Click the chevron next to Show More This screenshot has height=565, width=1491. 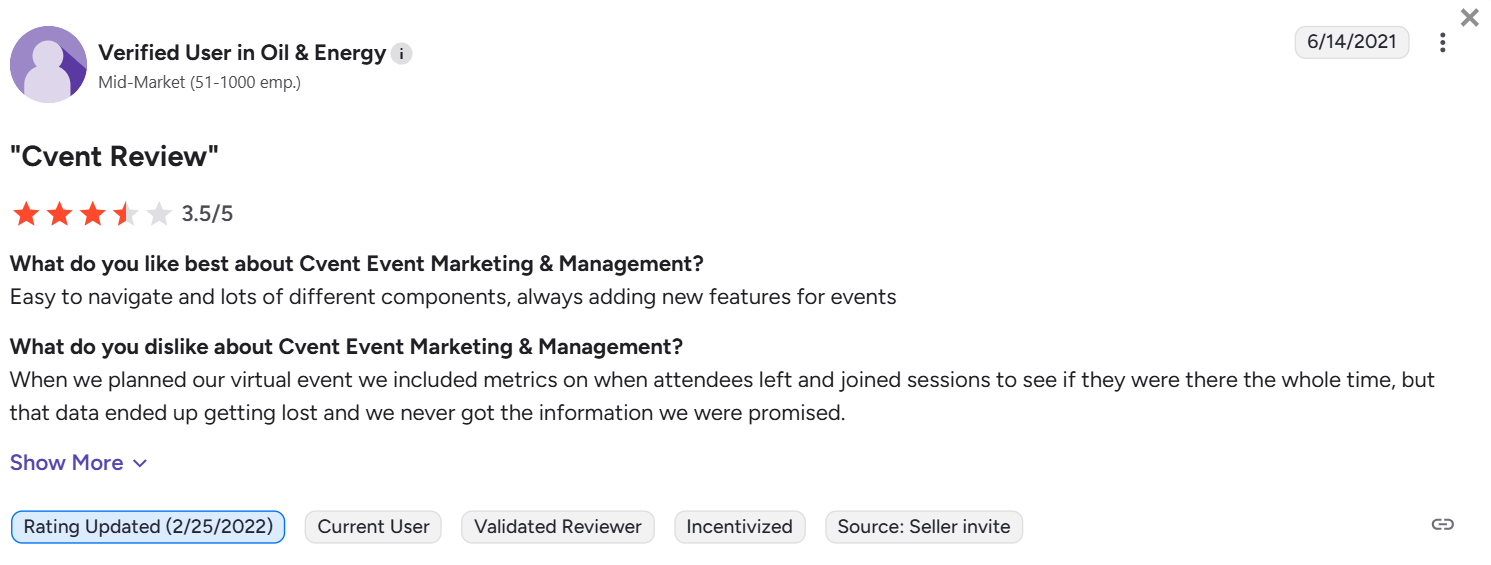click(x=140, y=463)
